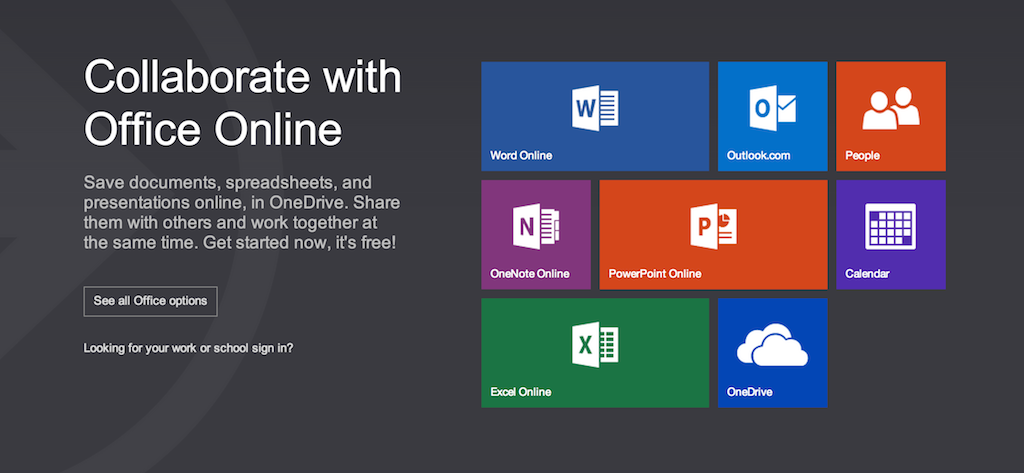Open Word Online via its W icon
Viewport: 1024px width, 473px height.
coord(595,108)
